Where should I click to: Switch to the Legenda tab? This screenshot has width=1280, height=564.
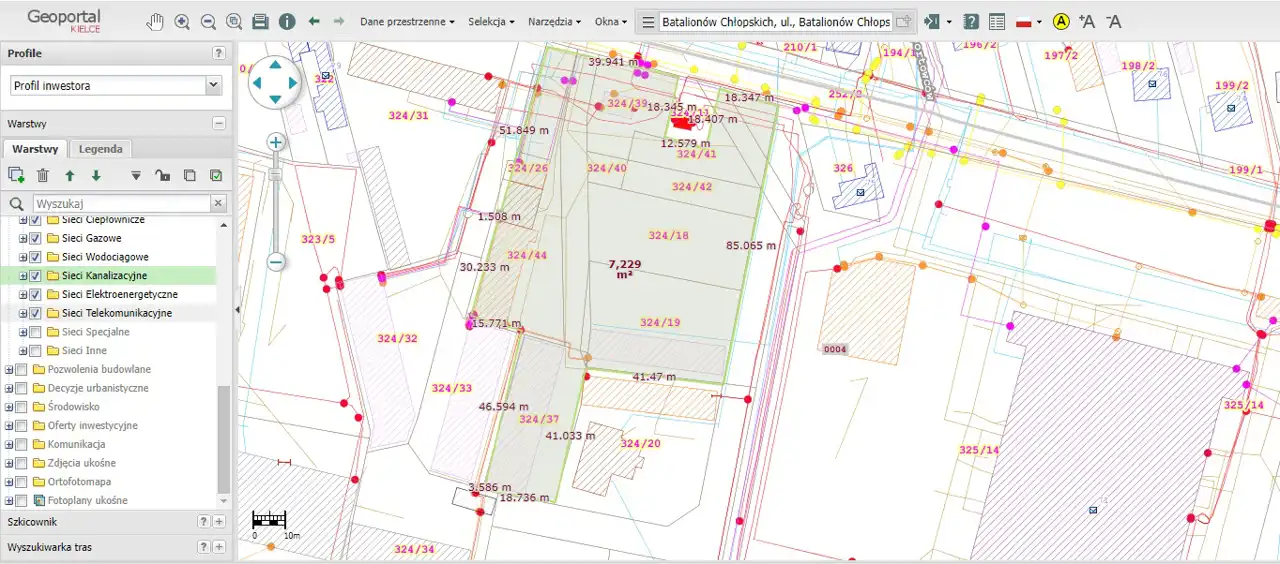101,149
